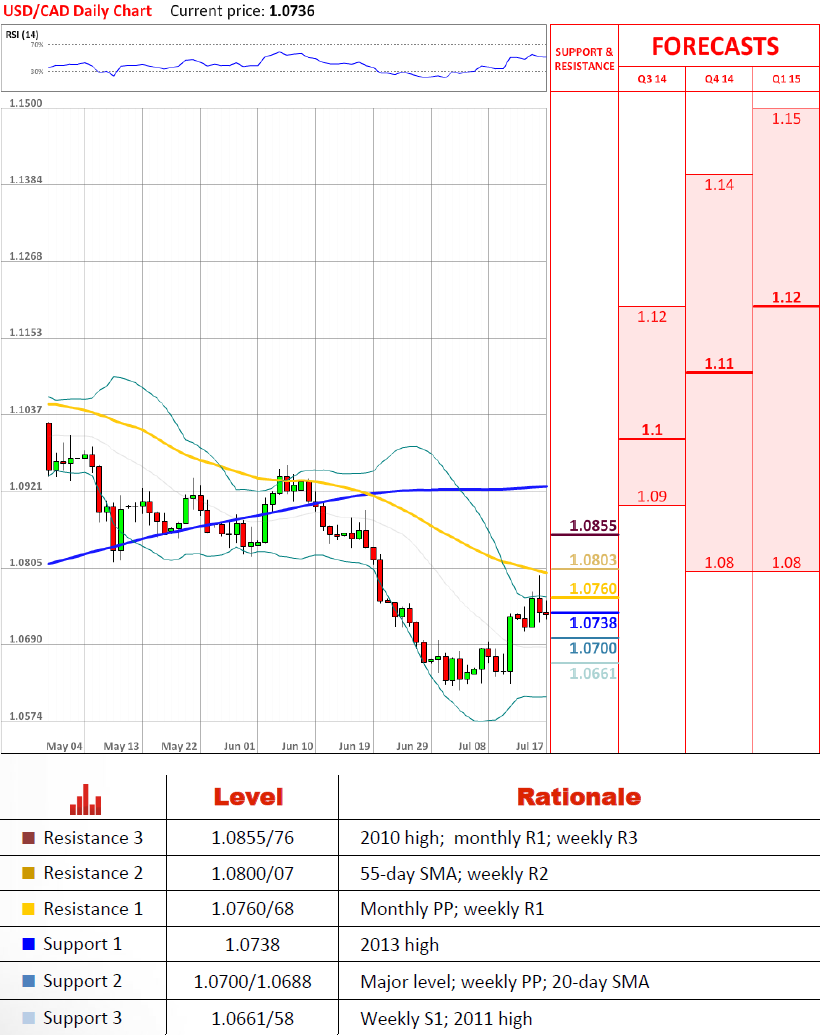Click the 1.1500 price axis label
Image resolution: width=820 pixels, height=1035 pixels.
pyautogui.click(x=26, y=104)
